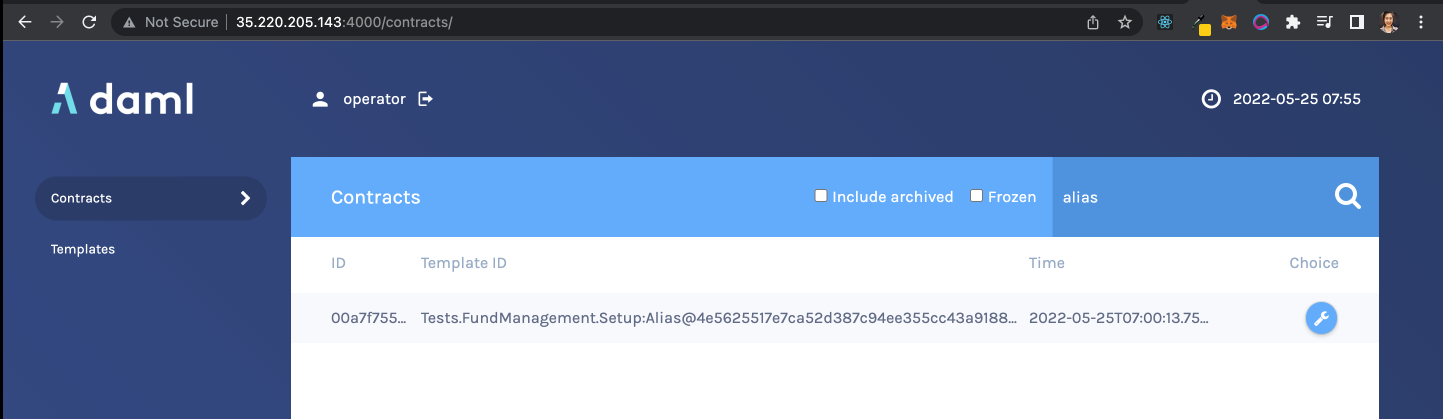Click the magnifier search icon
This screenshot has width=1443, height=419.
[x=1348, y=197]
